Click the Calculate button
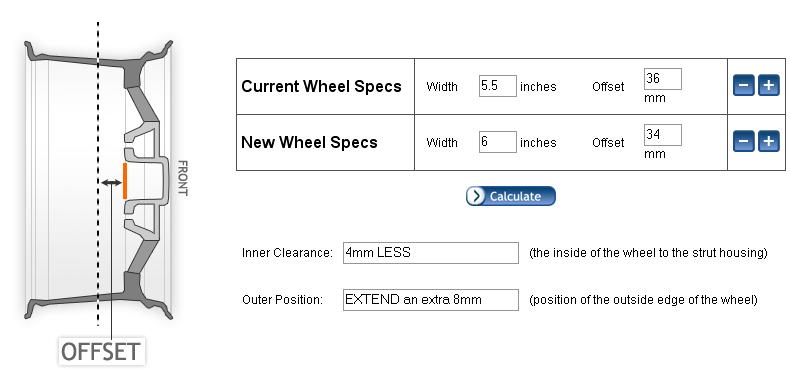 click(x=511, y=196)
